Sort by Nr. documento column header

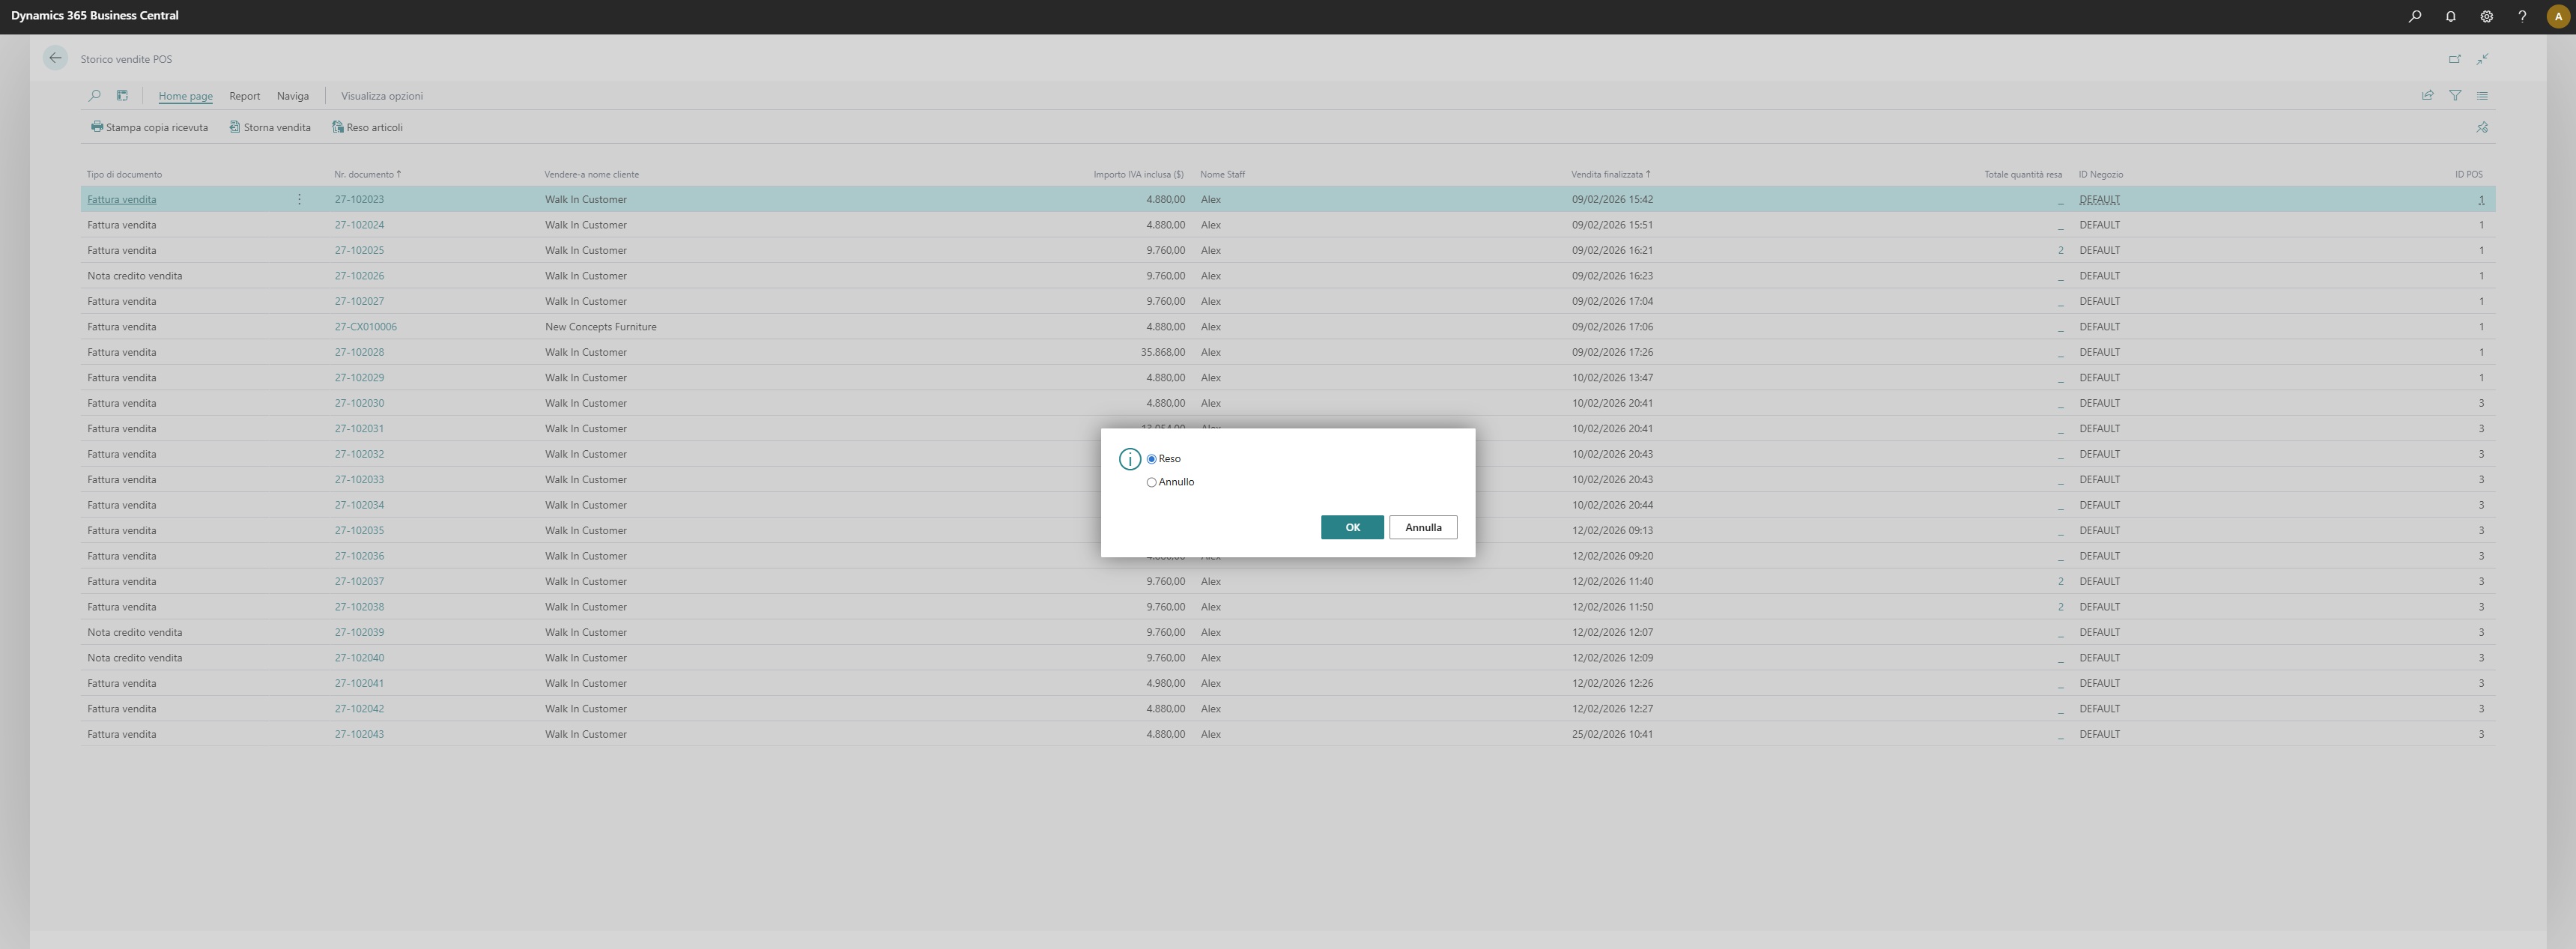pos(364,174)
